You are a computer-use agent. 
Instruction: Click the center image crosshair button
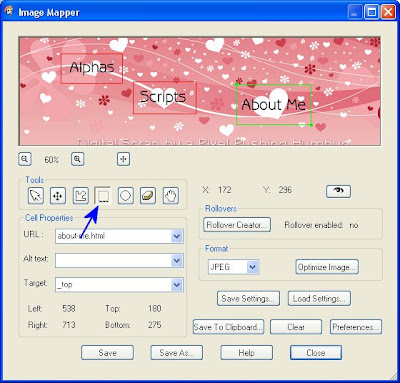(123, 159)
